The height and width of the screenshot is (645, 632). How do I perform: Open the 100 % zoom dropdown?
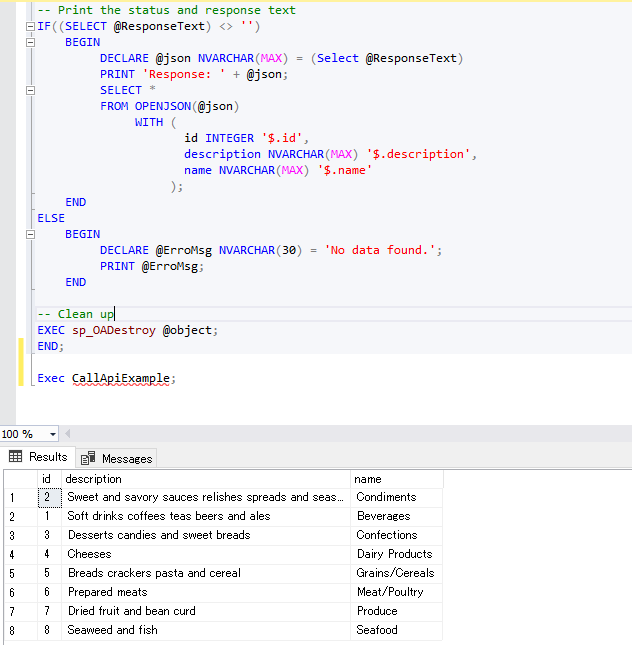[x=52, y=434]
